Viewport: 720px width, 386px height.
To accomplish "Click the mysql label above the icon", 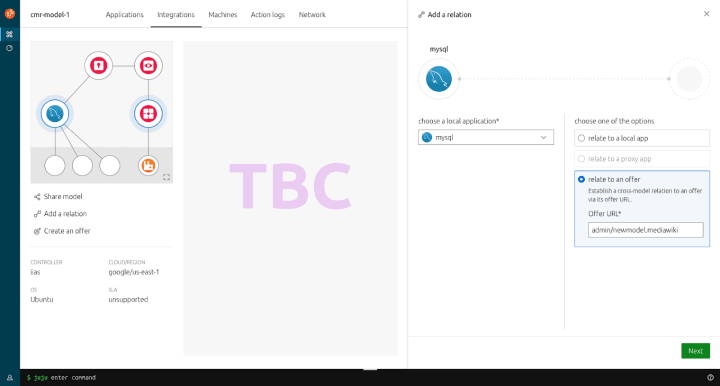I will click(439, 49).
